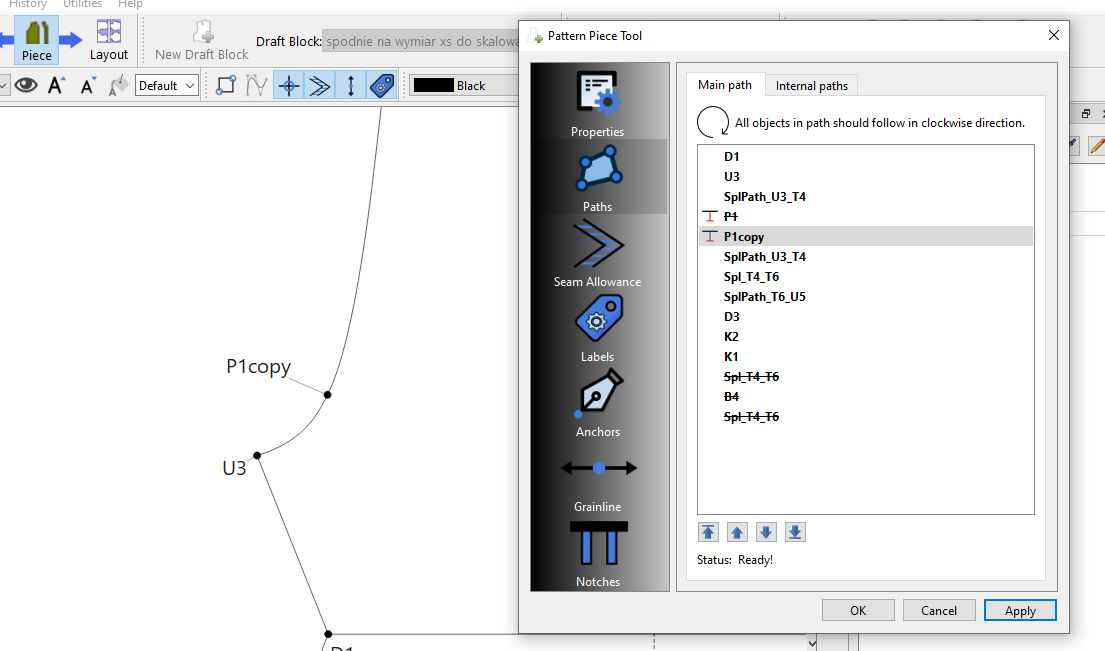The width and height of the screenshot is (1105, 651).
Task: Open the Black pen color dropdown
Action: click(x=463, y=86)
